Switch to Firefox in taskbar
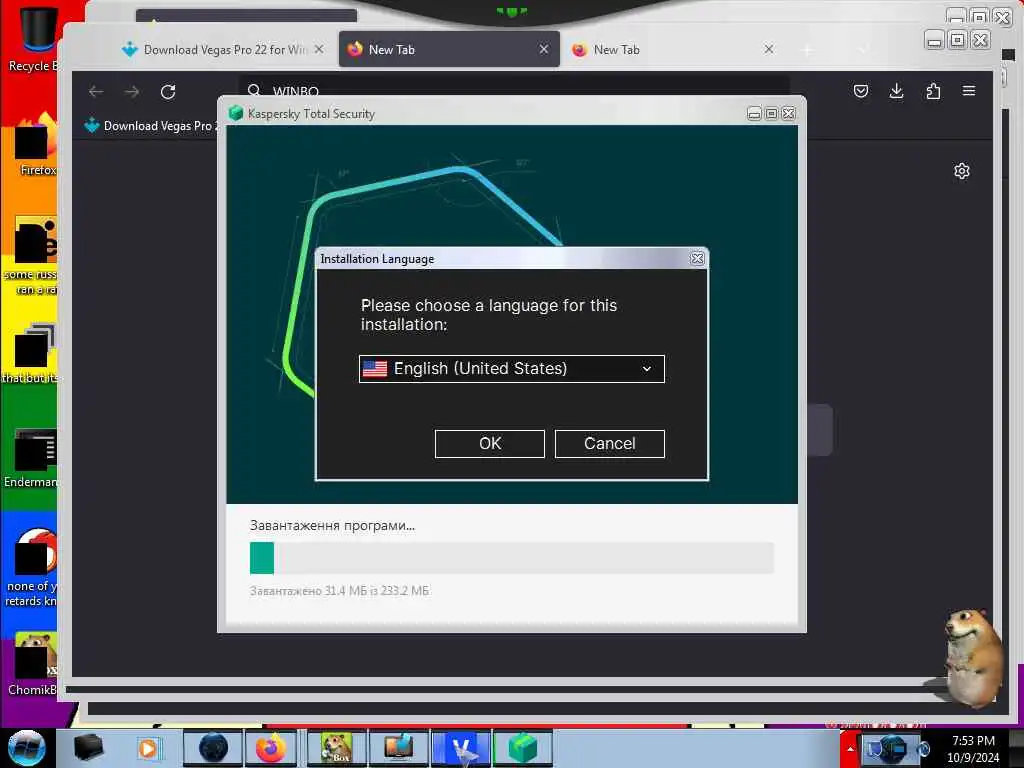The image size is (1024, 768). (x=271, y=748)
